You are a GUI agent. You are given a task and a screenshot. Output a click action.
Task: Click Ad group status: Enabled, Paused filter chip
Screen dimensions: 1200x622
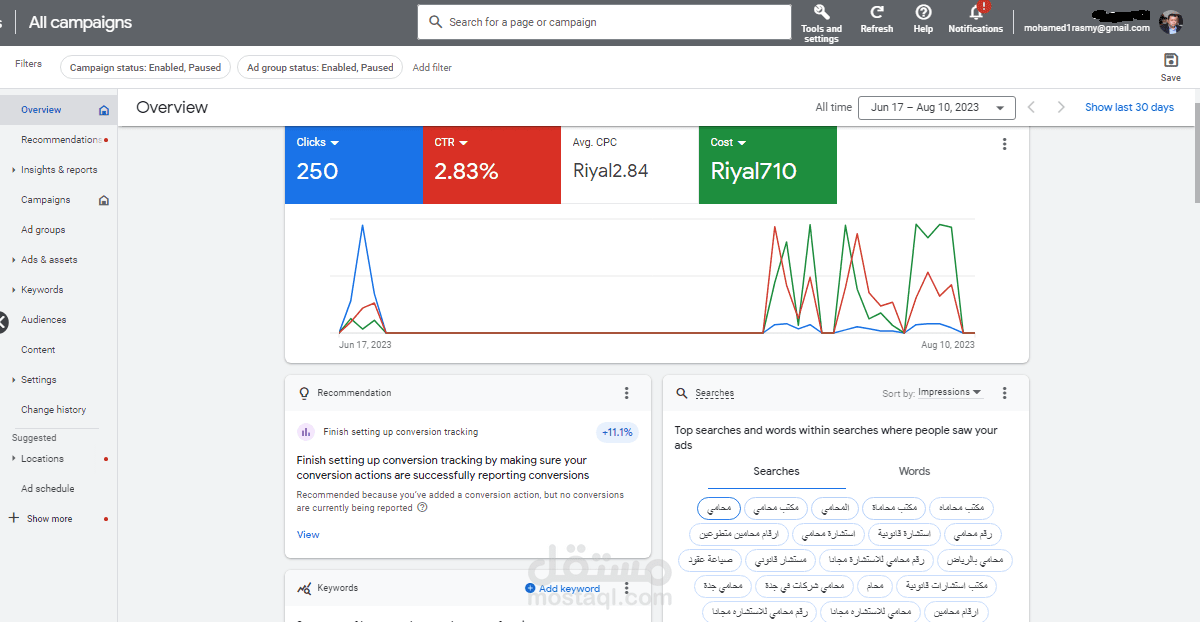point(321,68)
